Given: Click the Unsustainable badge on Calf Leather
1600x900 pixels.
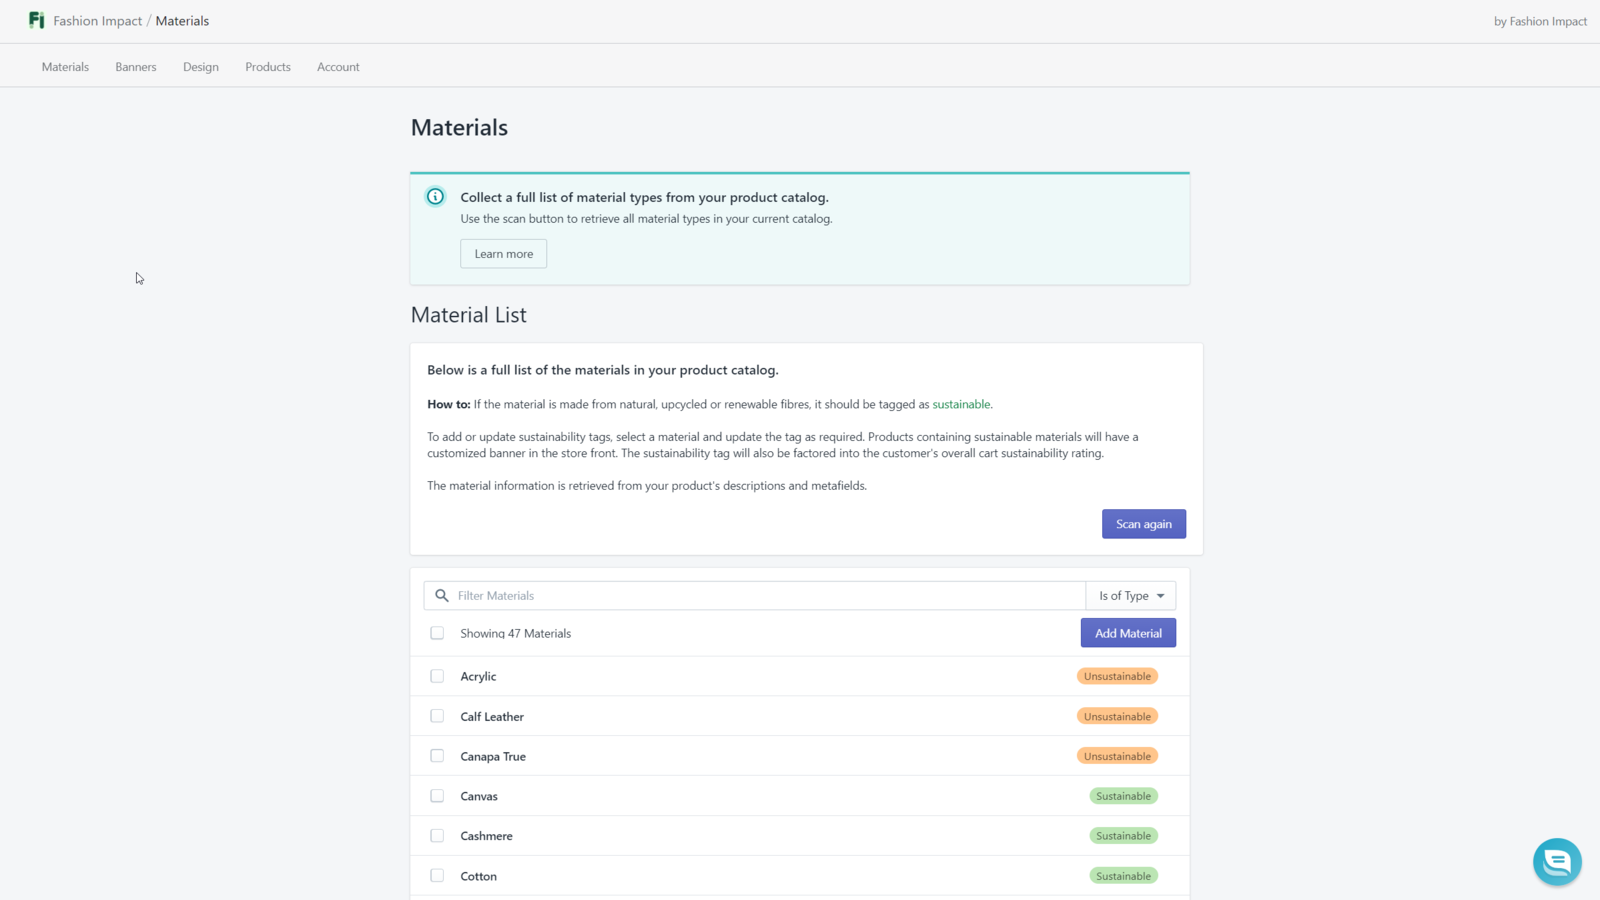Looking at the screenshot, I should (x=1117, y=716).
